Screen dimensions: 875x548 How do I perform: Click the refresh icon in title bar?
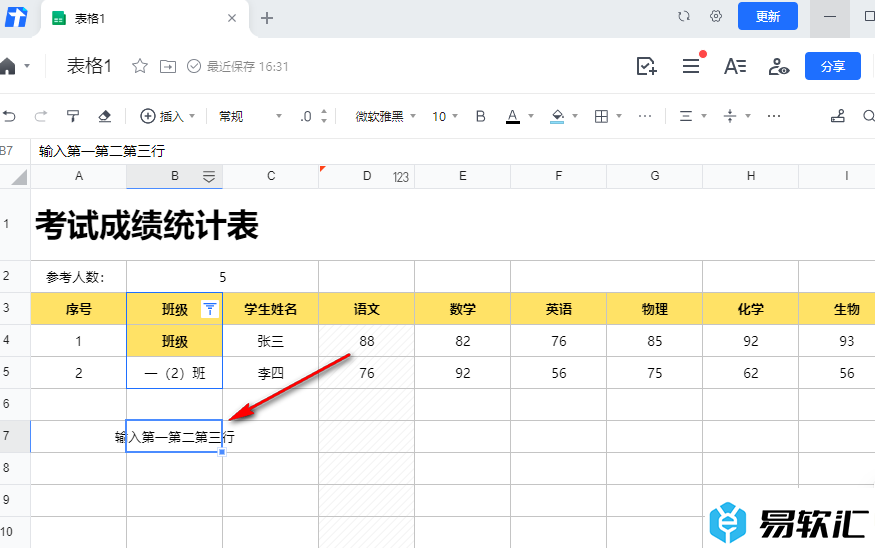(x=684, y=17)
